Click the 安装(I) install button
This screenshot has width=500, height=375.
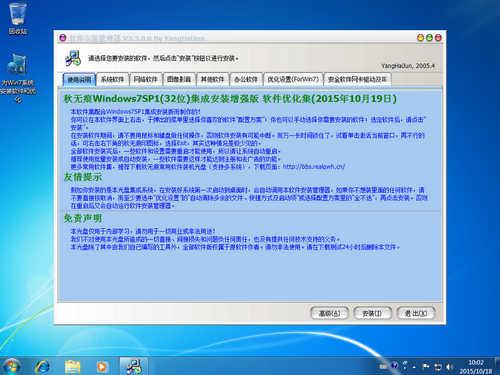pyautogui.click(x=372, y=313)
